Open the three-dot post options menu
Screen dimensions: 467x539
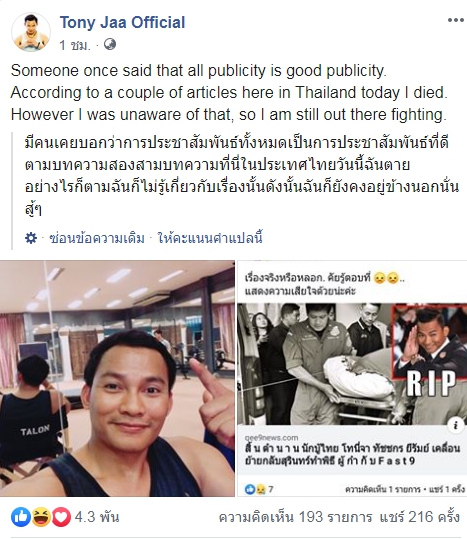coord(456,20)
